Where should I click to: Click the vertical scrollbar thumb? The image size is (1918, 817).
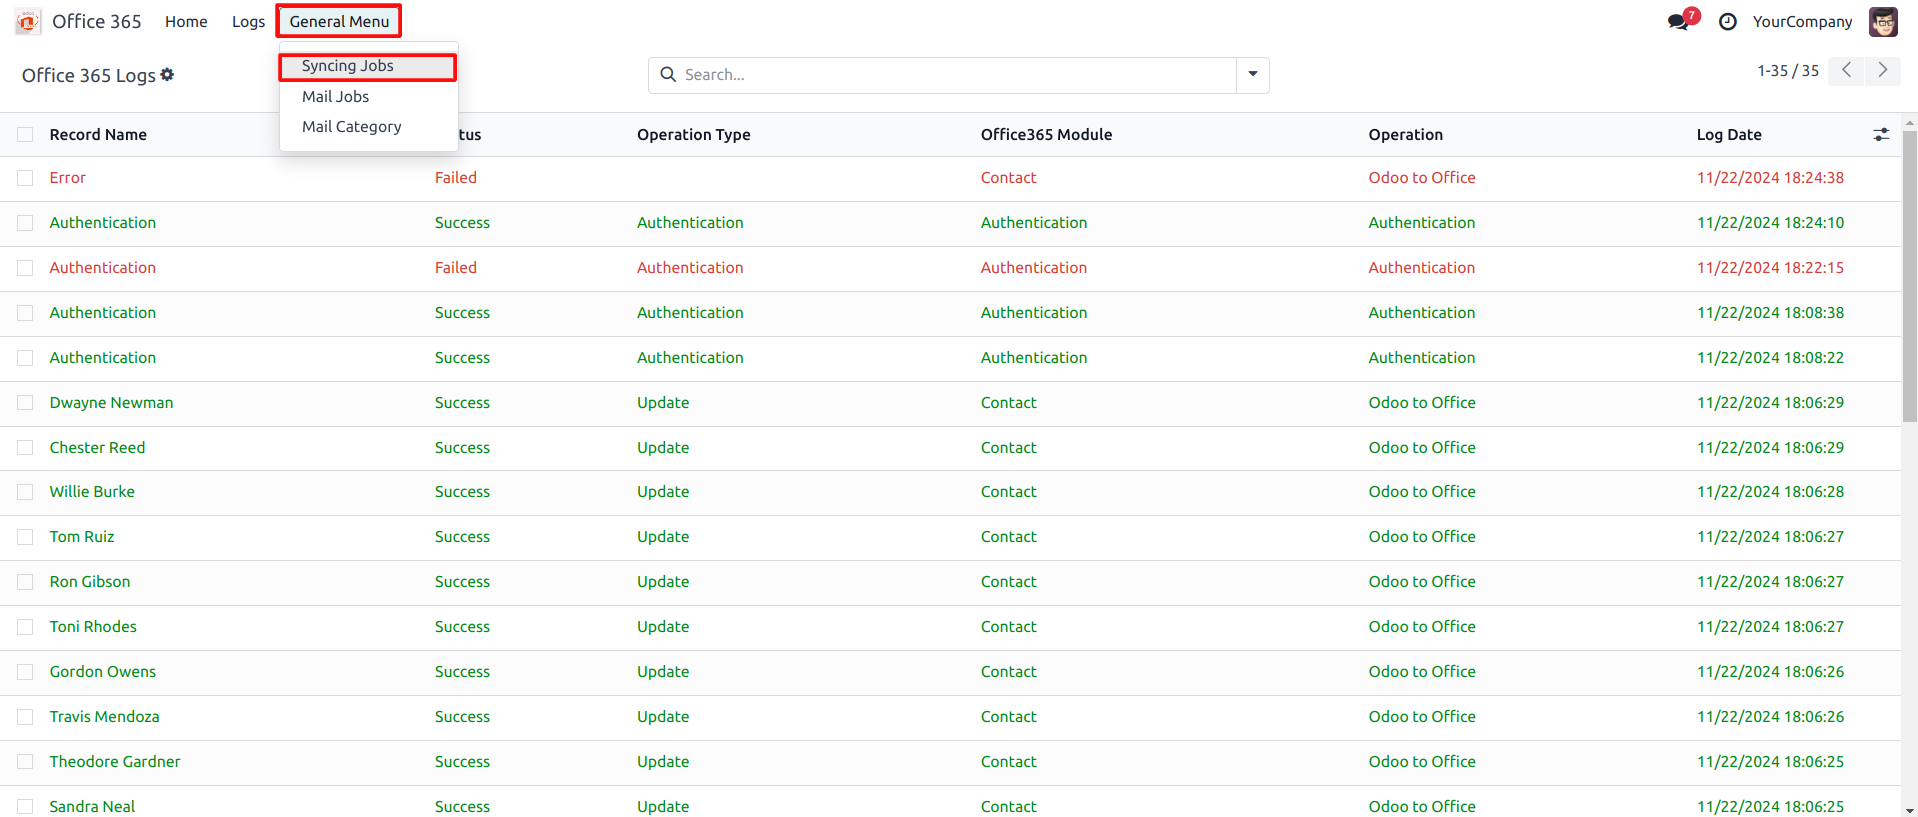click(1909, 275)
